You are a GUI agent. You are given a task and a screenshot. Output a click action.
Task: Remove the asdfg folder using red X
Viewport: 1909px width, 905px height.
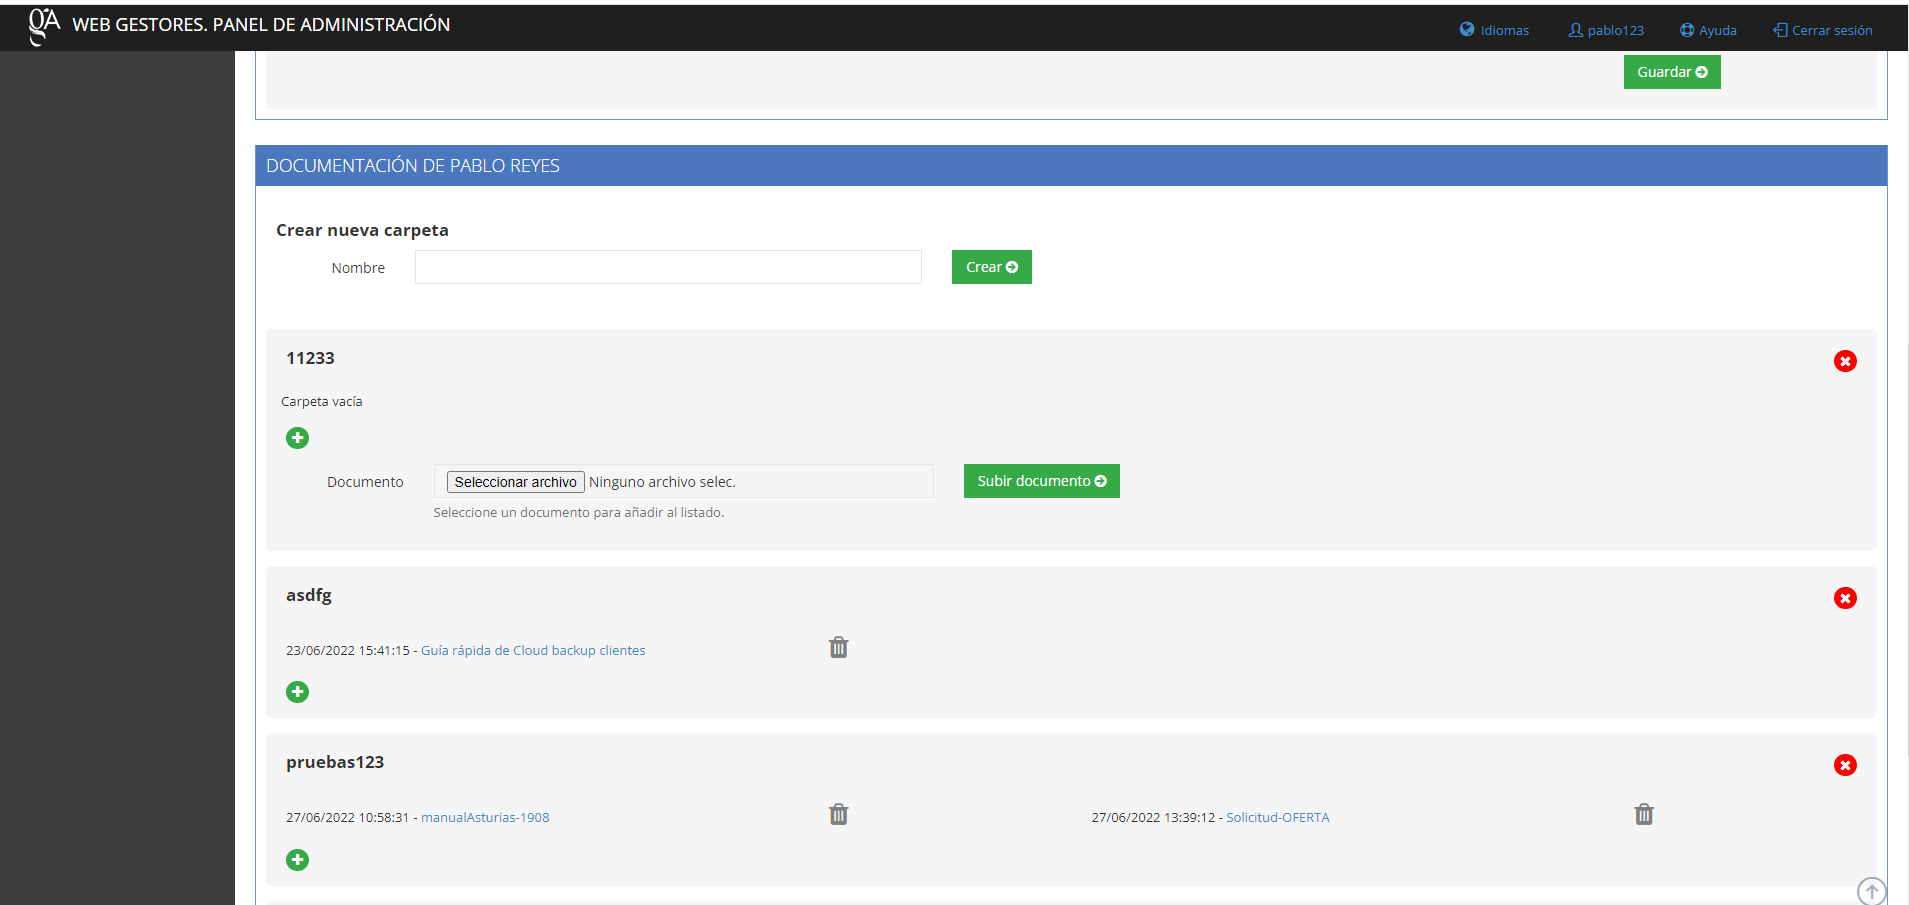coord(1845,598)
